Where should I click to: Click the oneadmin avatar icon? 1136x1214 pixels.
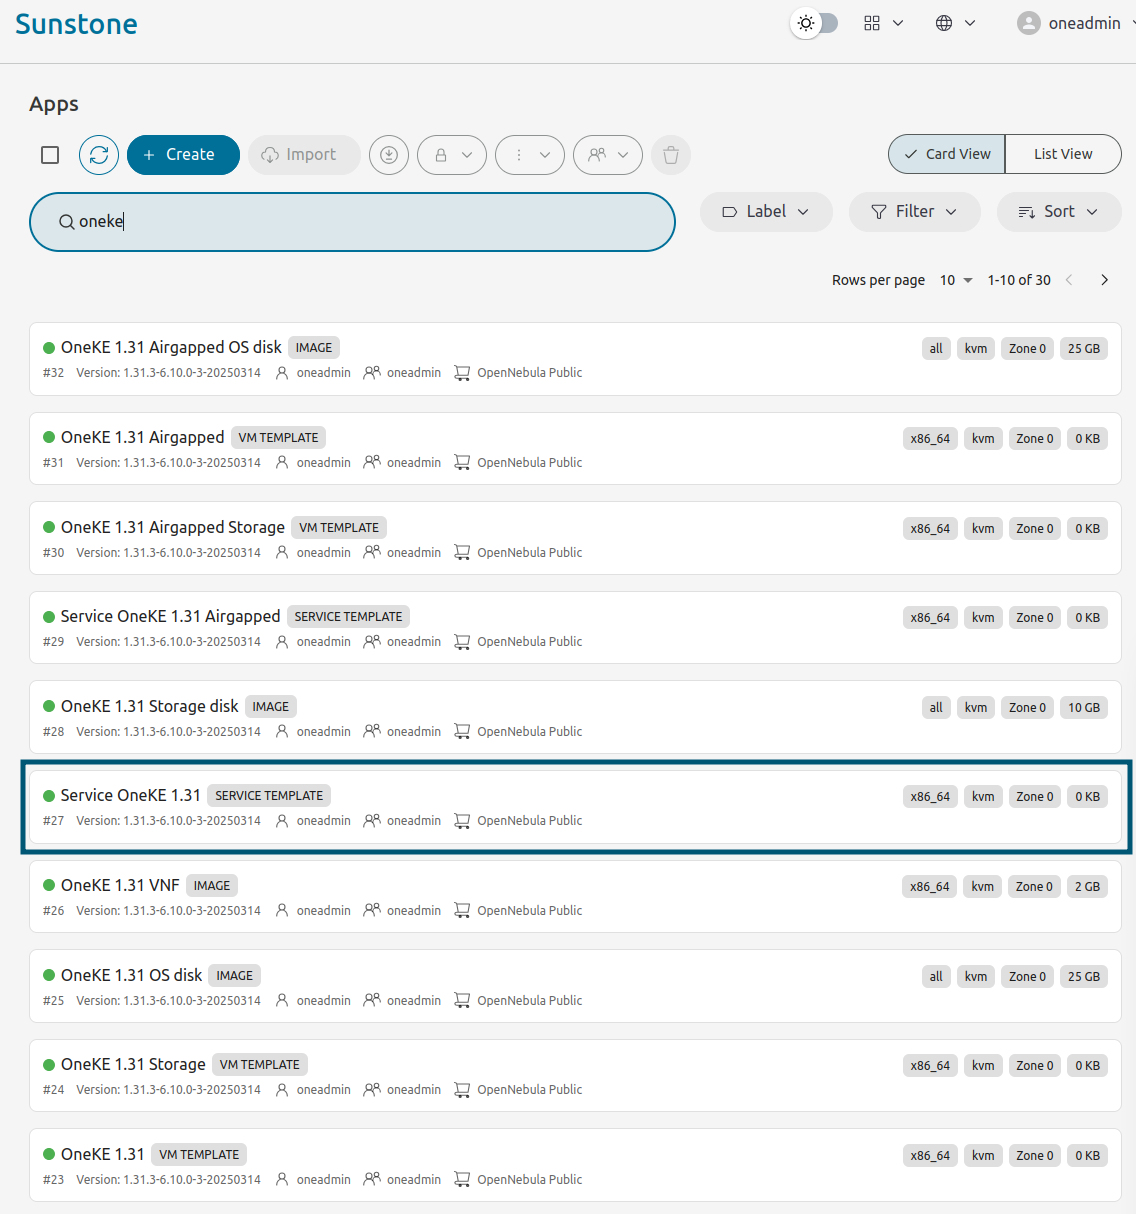coord(1029,23)
